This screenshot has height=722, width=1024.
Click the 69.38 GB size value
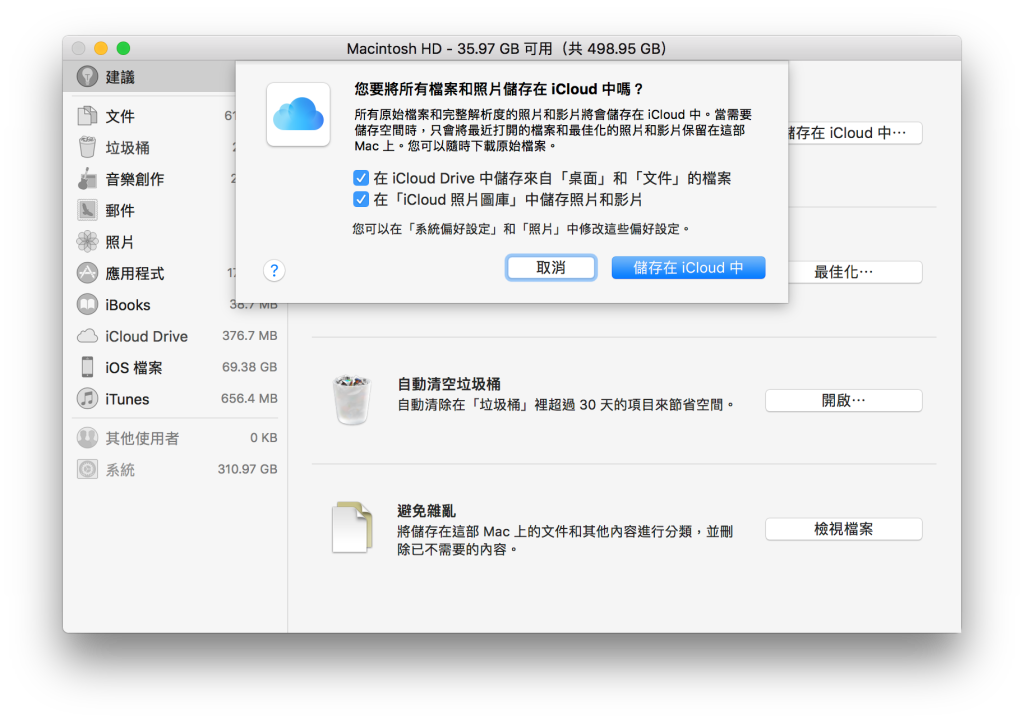tap(249, 367)
